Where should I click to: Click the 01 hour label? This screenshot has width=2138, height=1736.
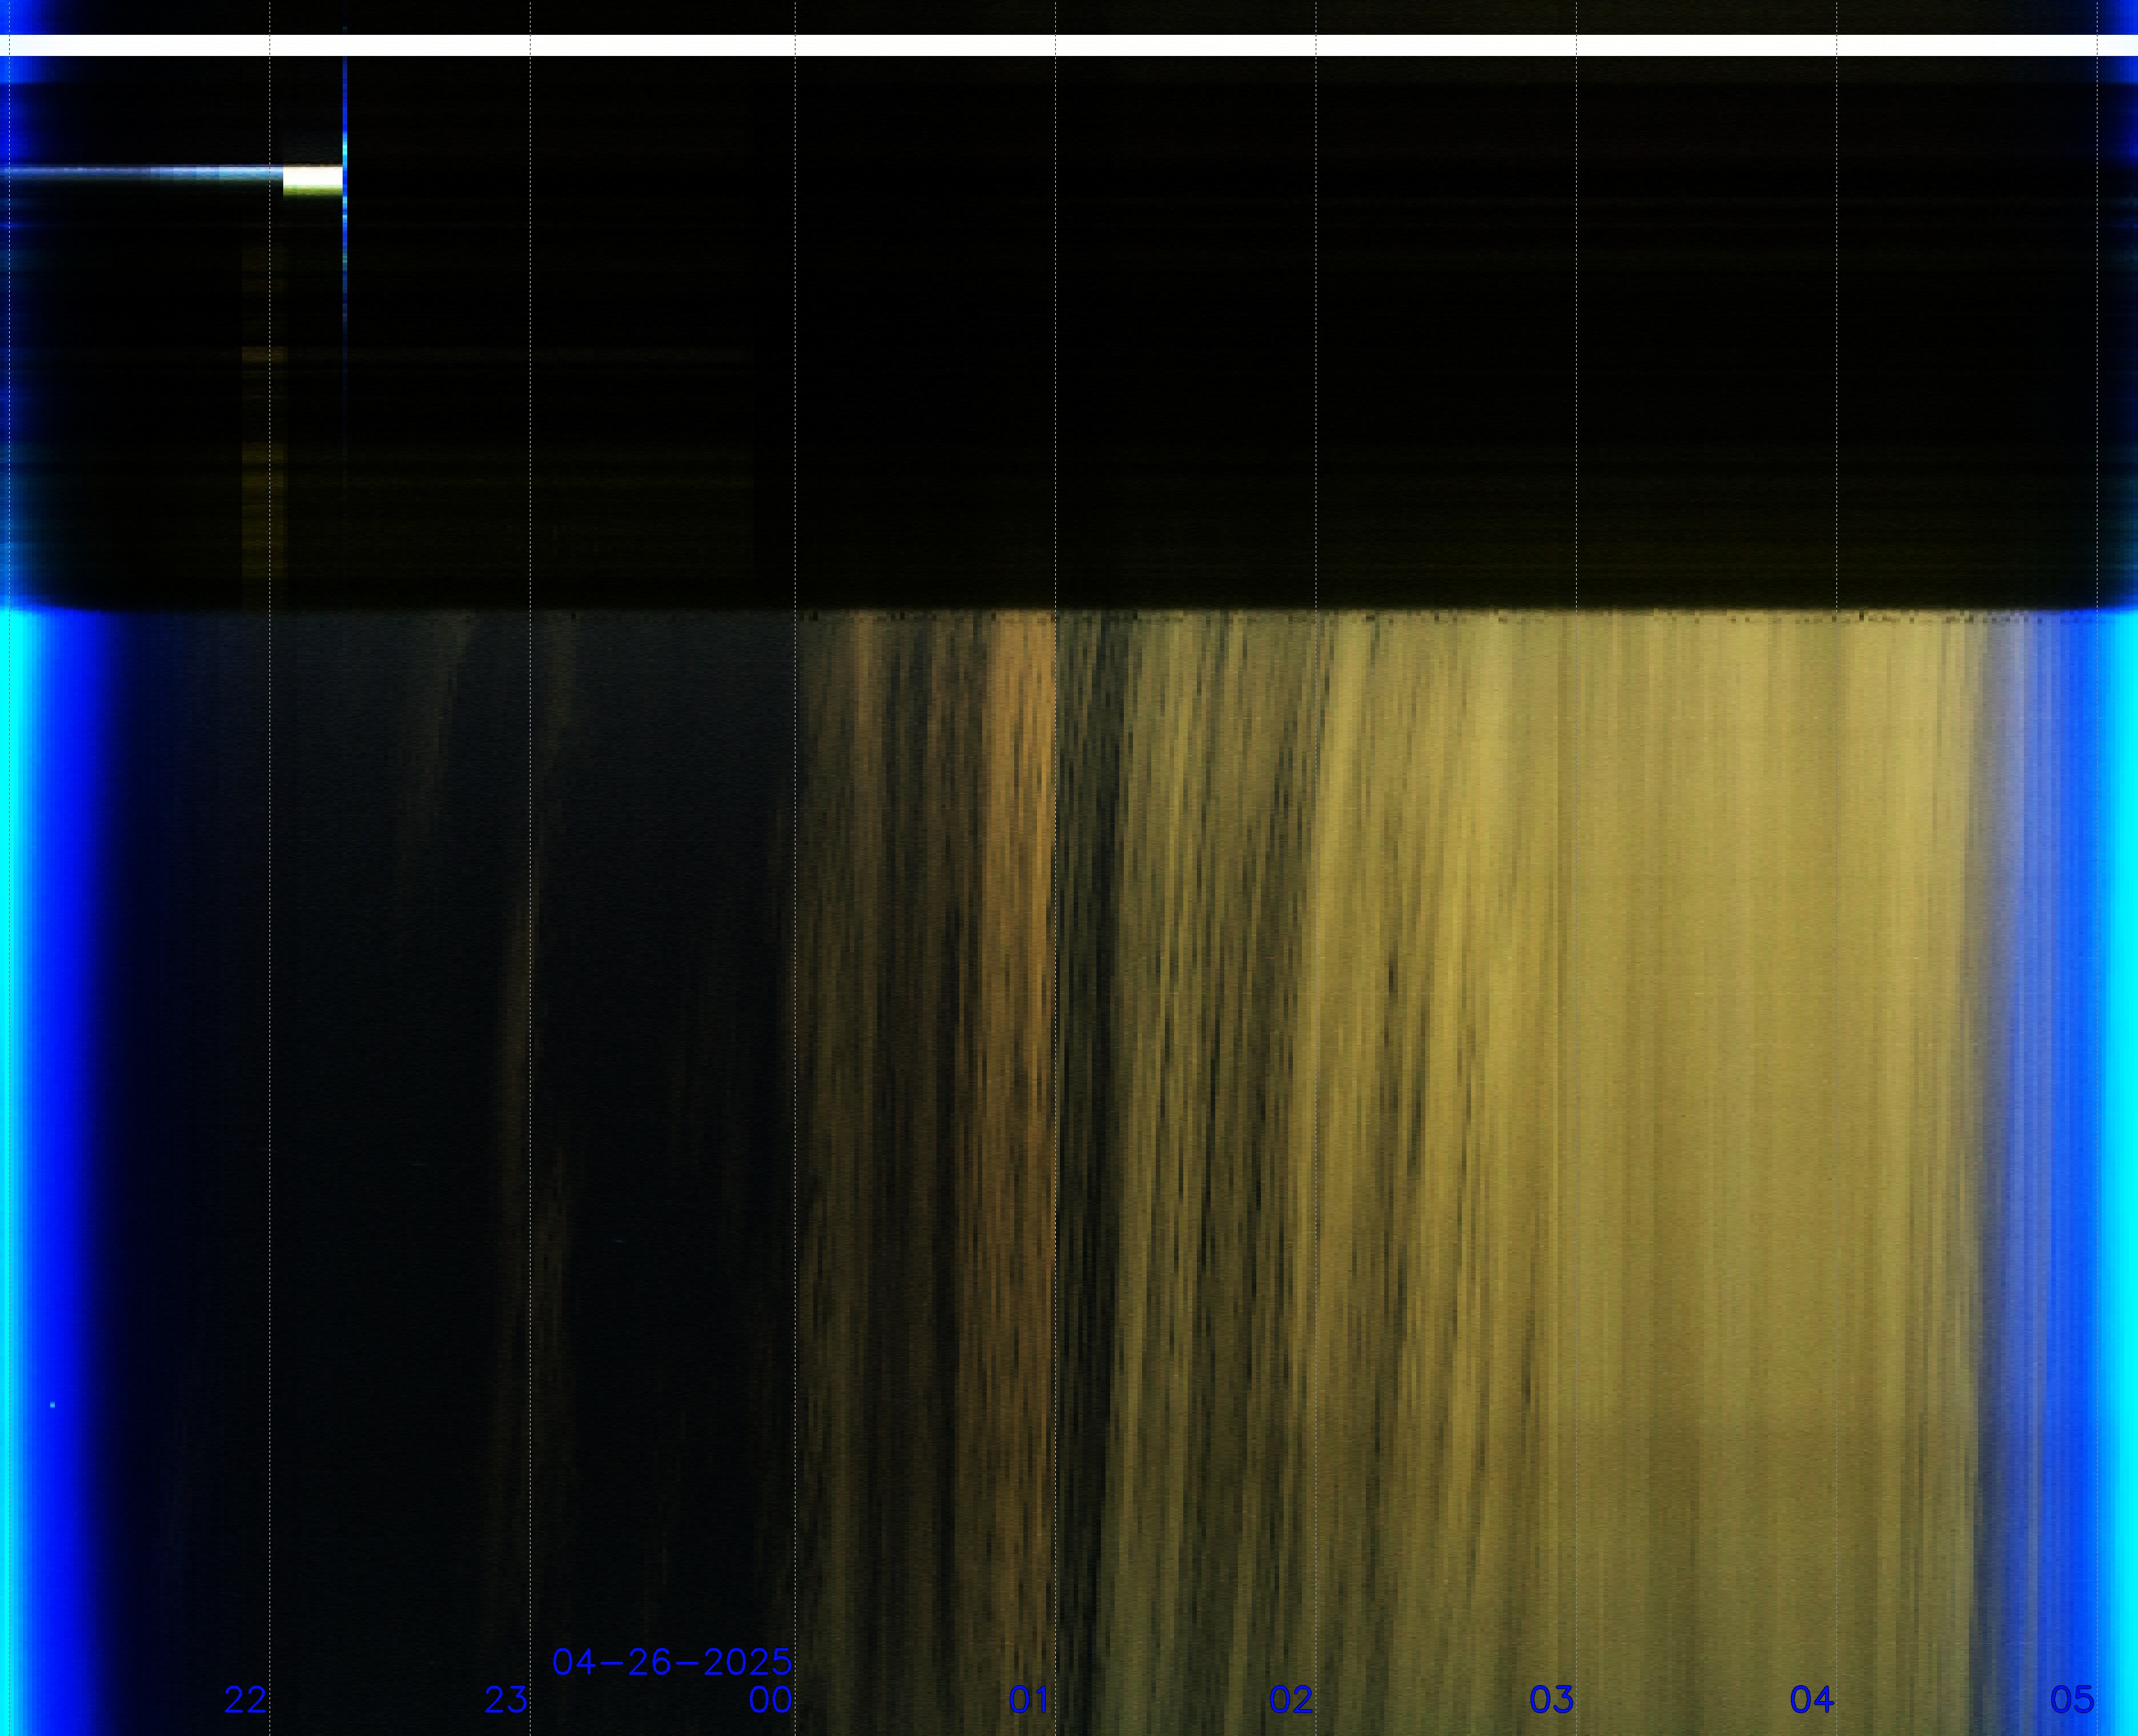pyautogui.click(x=1030, y=1699)
